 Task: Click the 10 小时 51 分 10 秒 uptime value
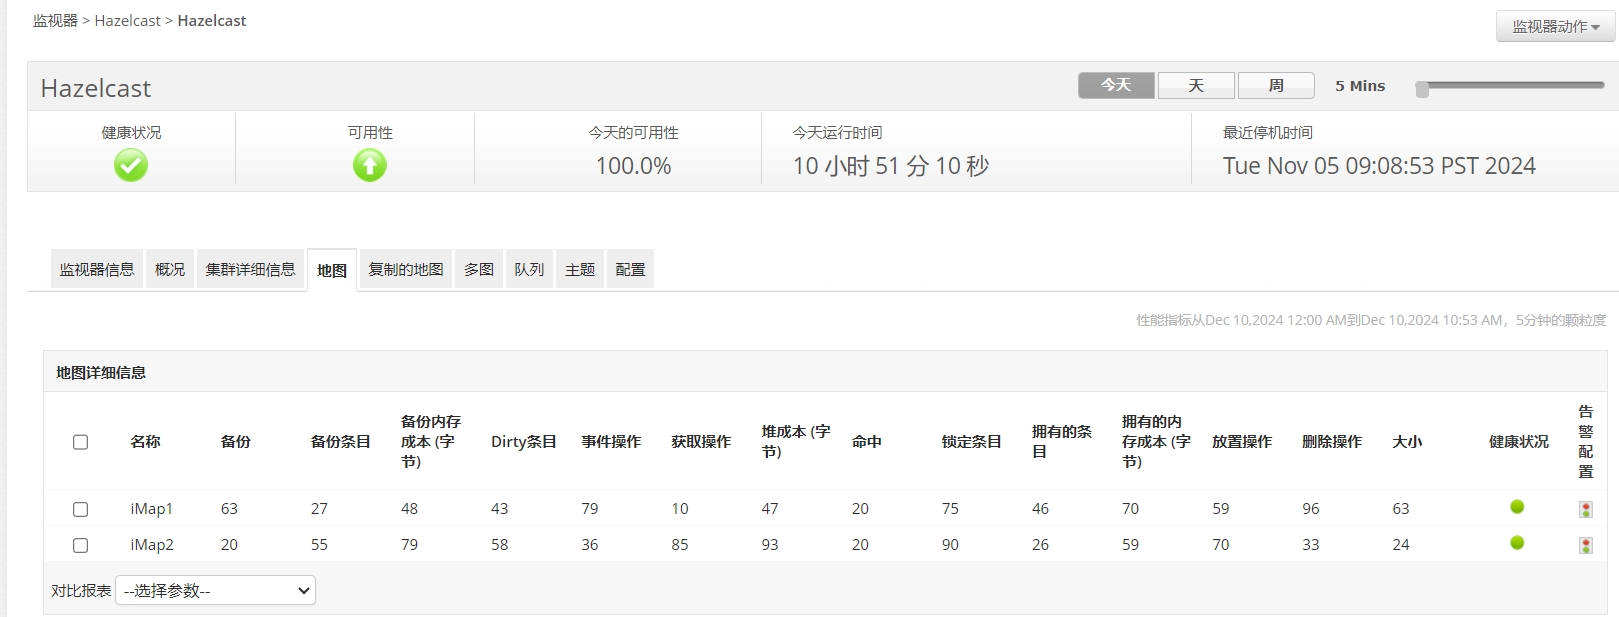(891, 166)
